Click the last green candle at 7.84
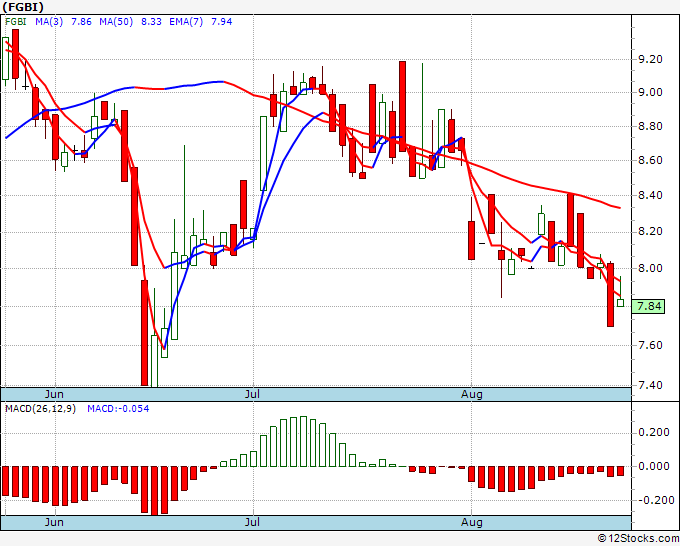Image resolution: width=680 pixels, height=546 pixels. pyautogui.click(x=620, y=303)
